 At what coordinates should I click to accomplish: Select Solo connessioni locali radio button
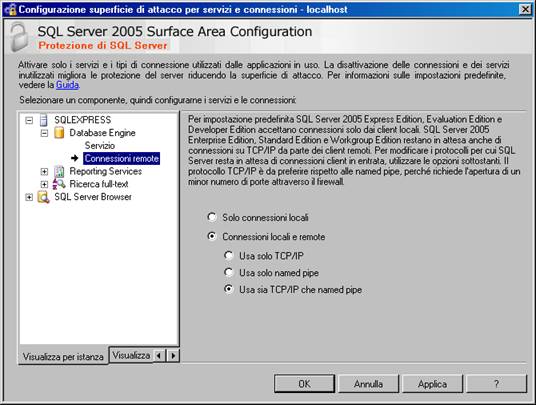tap(212, 217)
